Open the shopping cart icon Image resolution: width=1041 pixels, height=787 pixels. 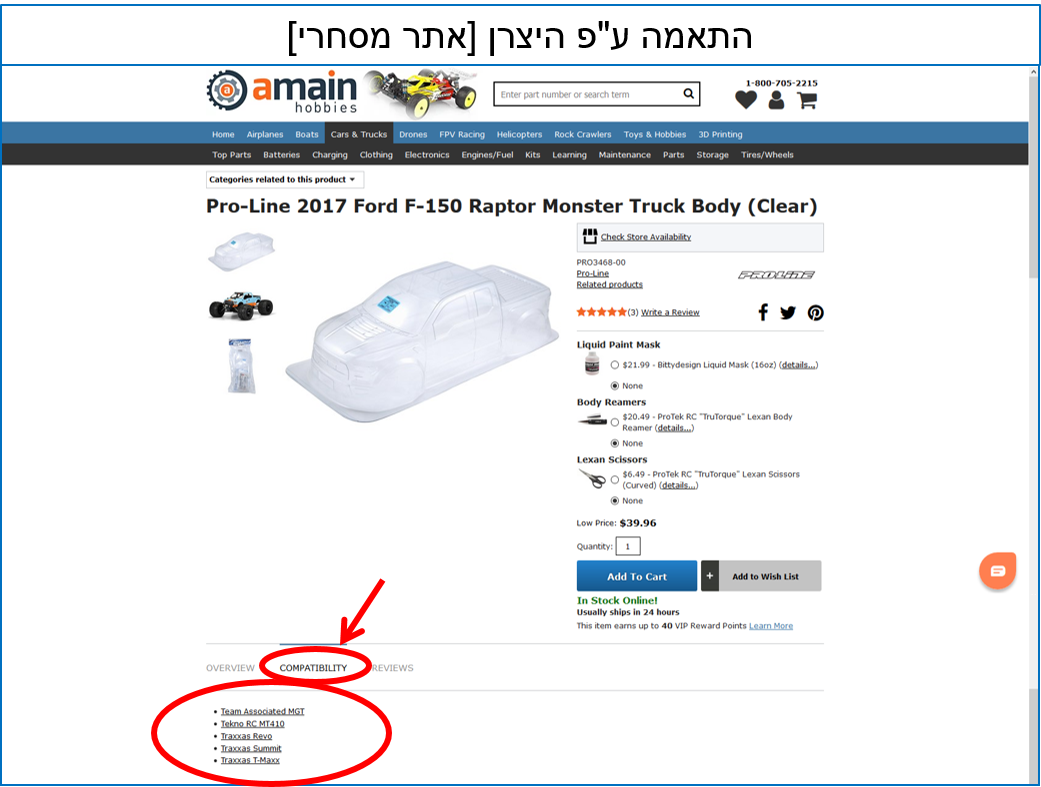click(x=807, y=100)
